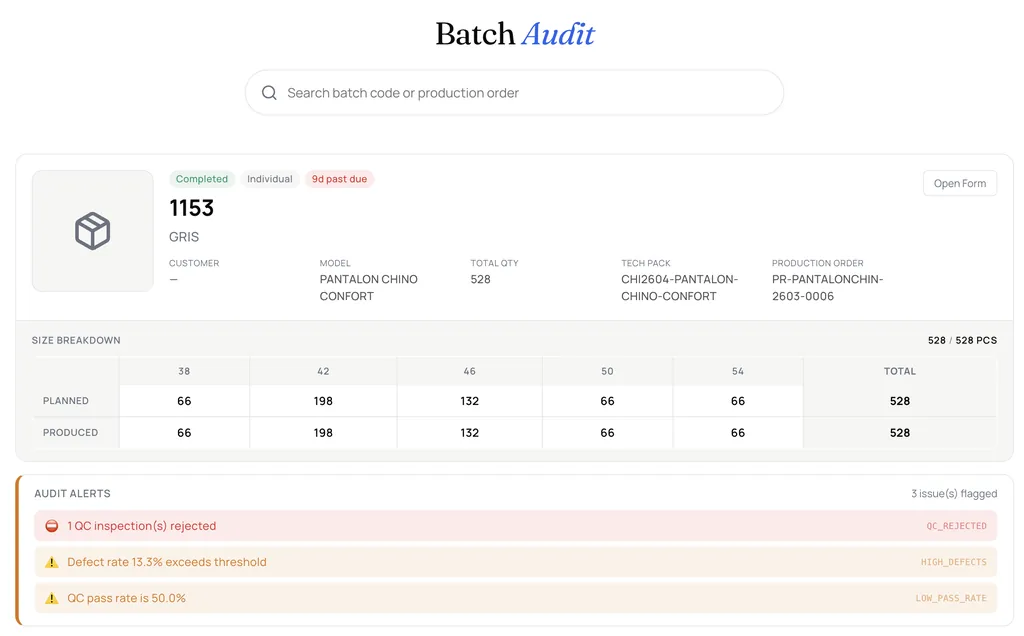Open the QC pass rate 50.0% alert
The image size is (1024, 636).
515,598
